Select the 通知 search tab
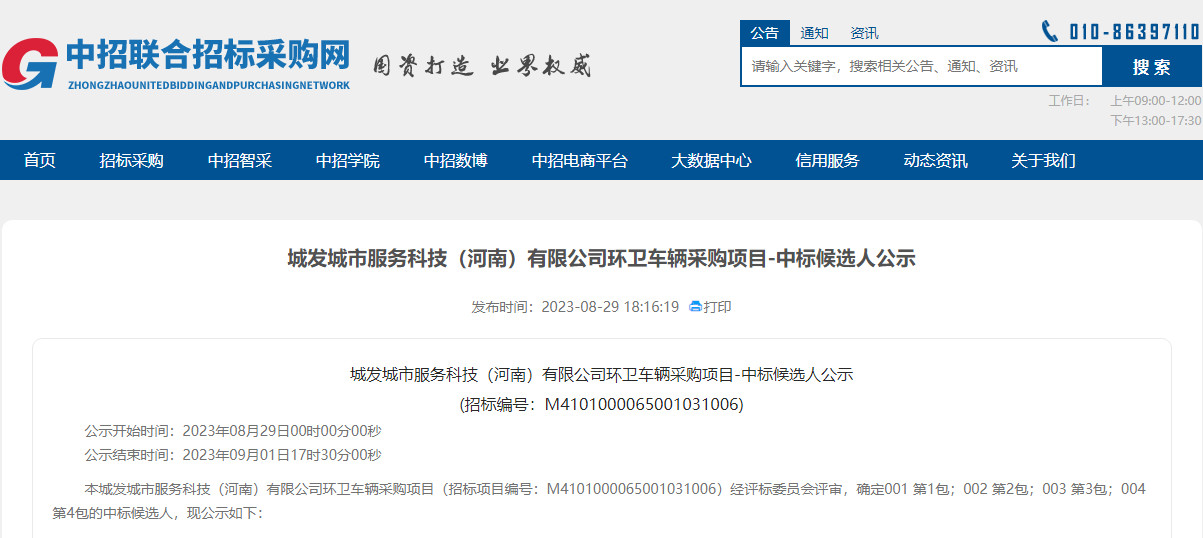Screen dimensions: 1203x538 pyautogui.click(x=815, y=33)
